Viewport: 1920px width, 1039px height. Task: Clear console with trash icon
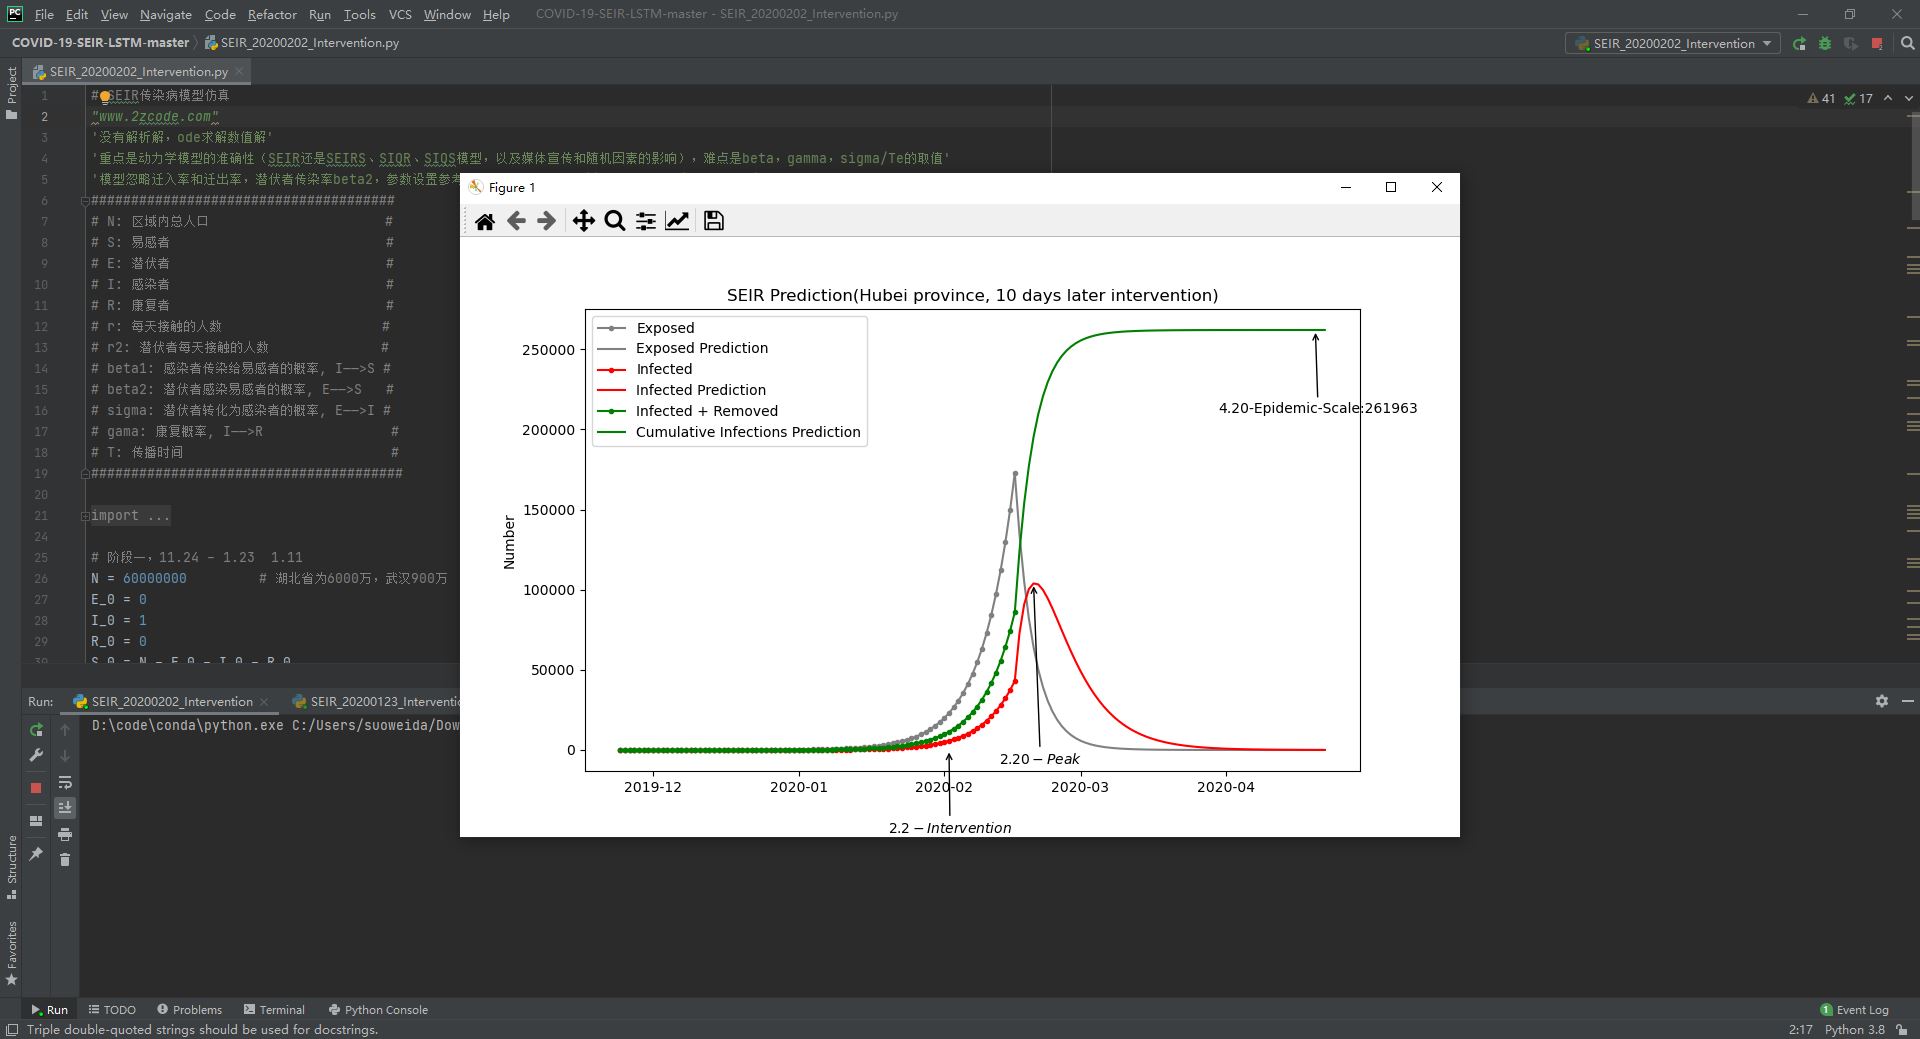(65, 860)
